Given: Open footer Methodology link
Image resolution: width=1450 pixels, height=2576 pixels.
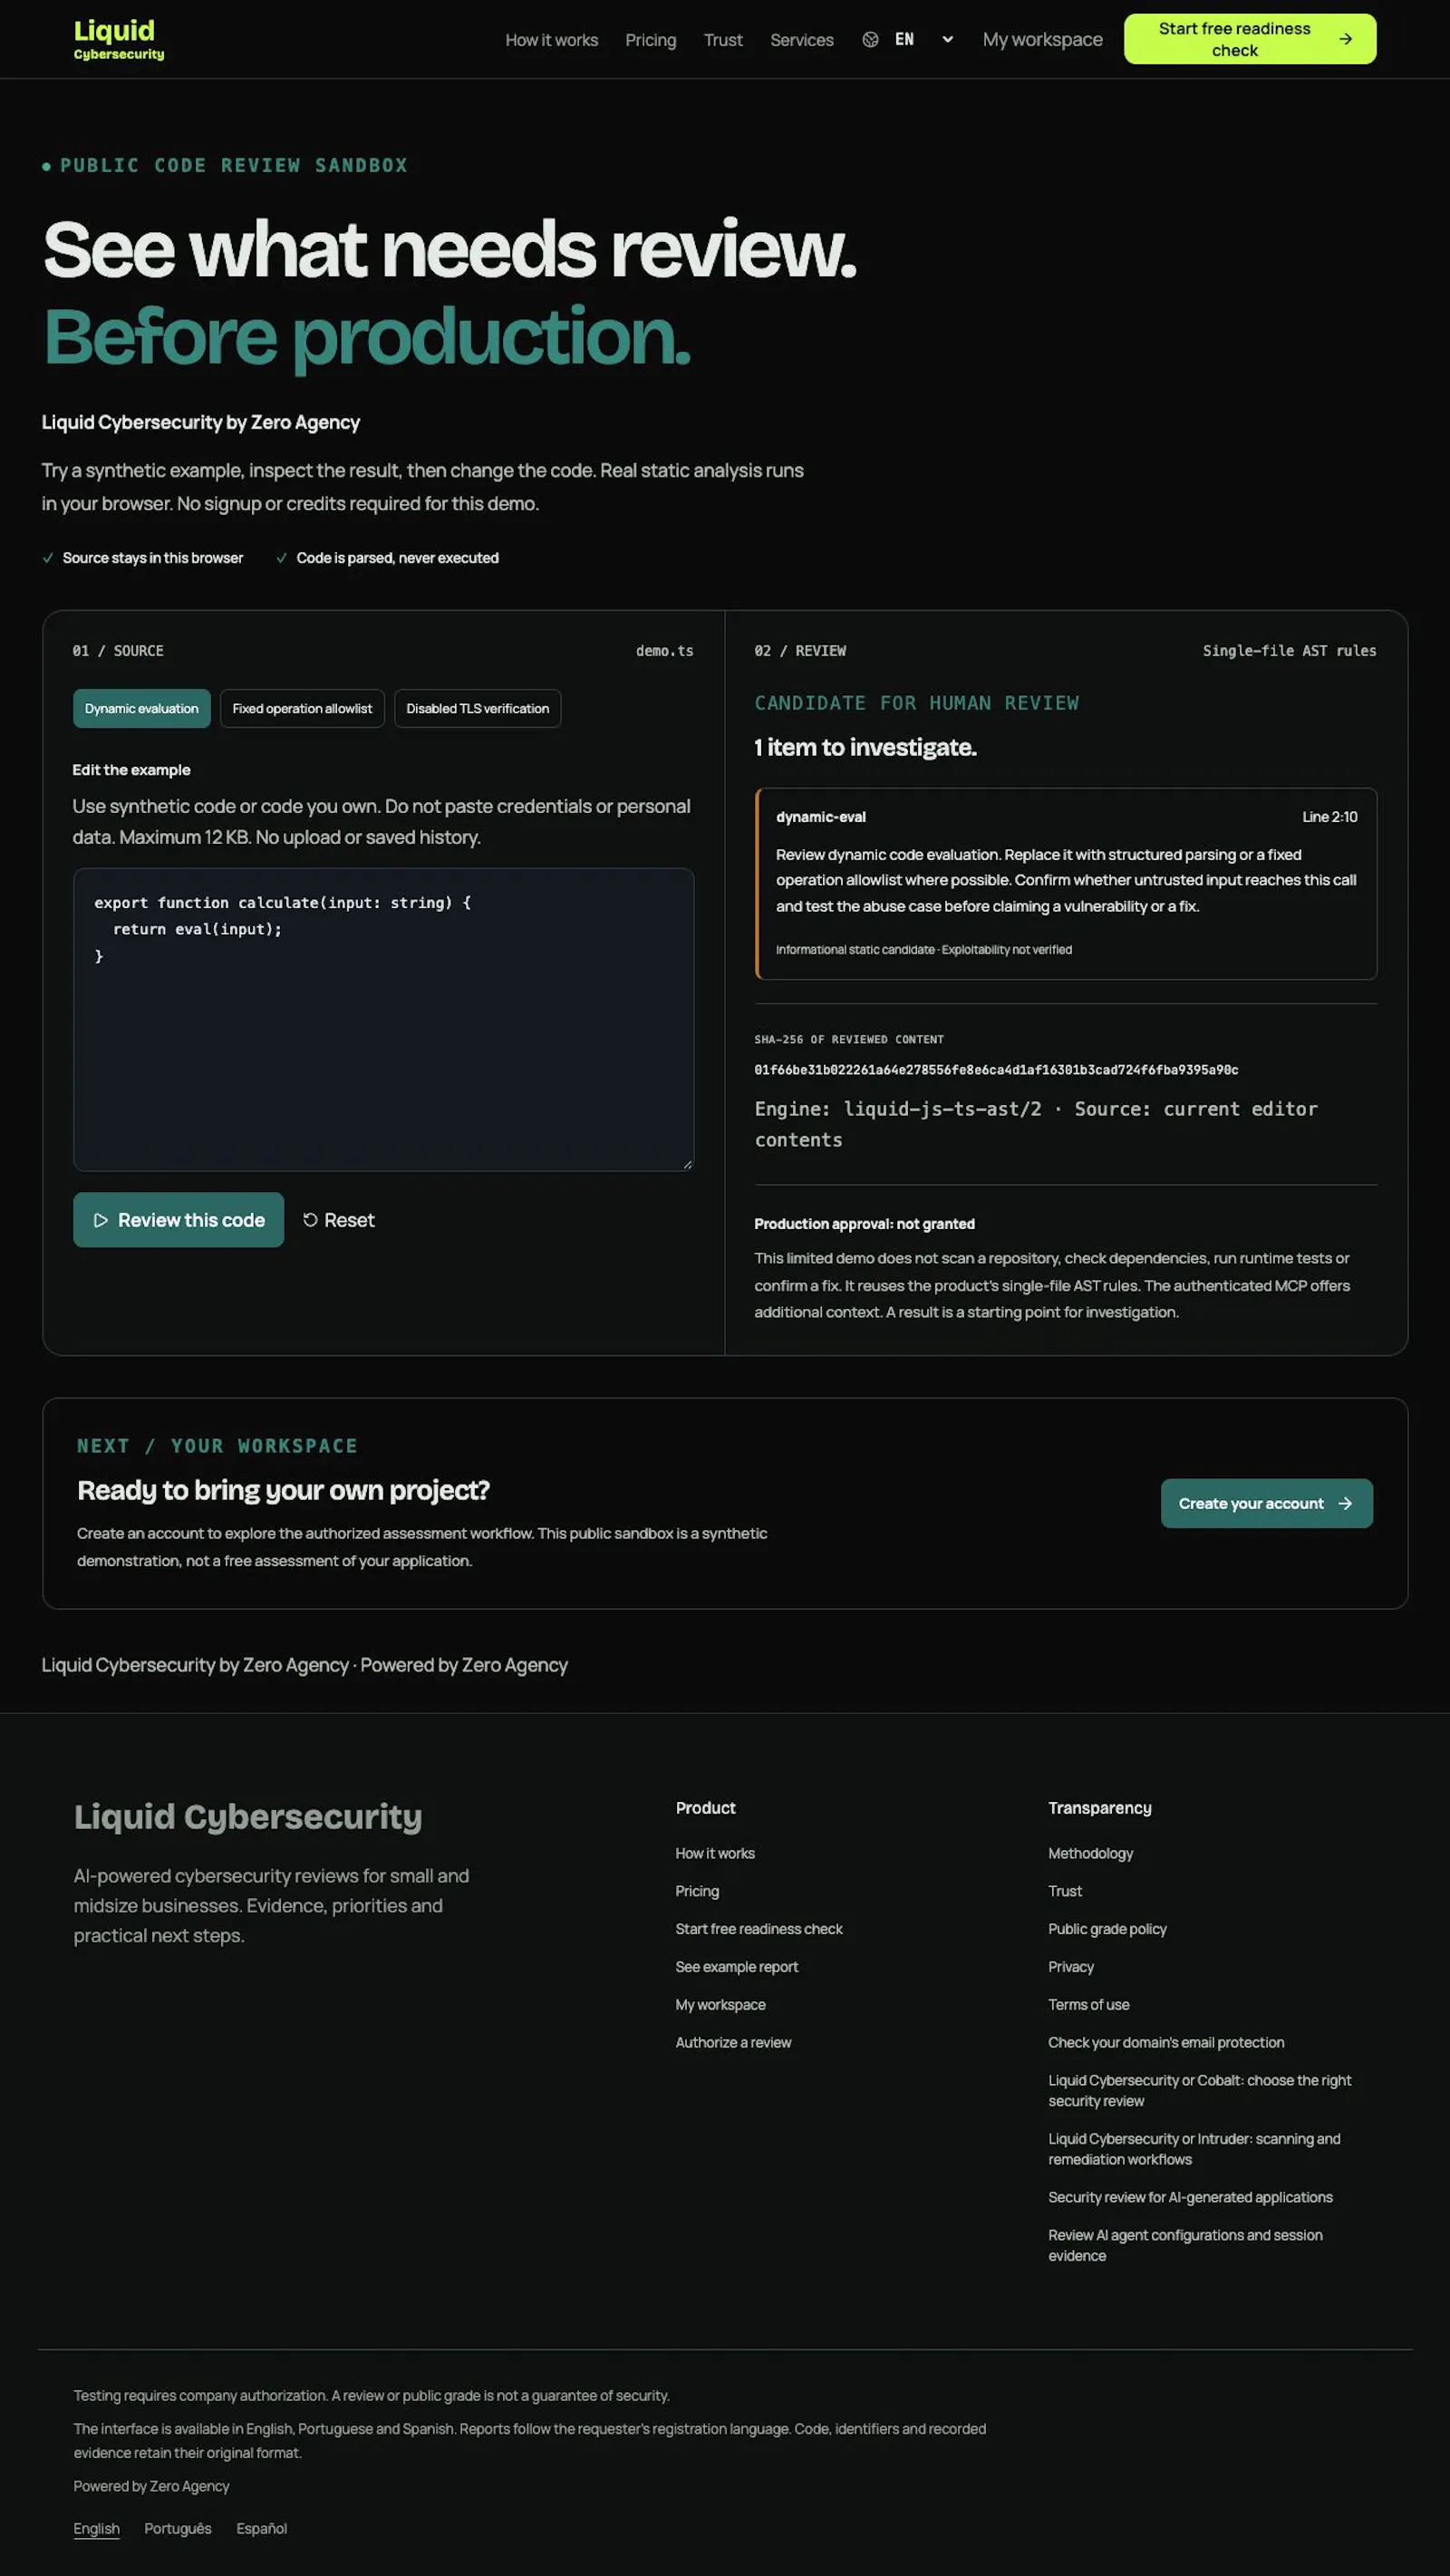Looking at the screenshot, I should (1090, 1853).
